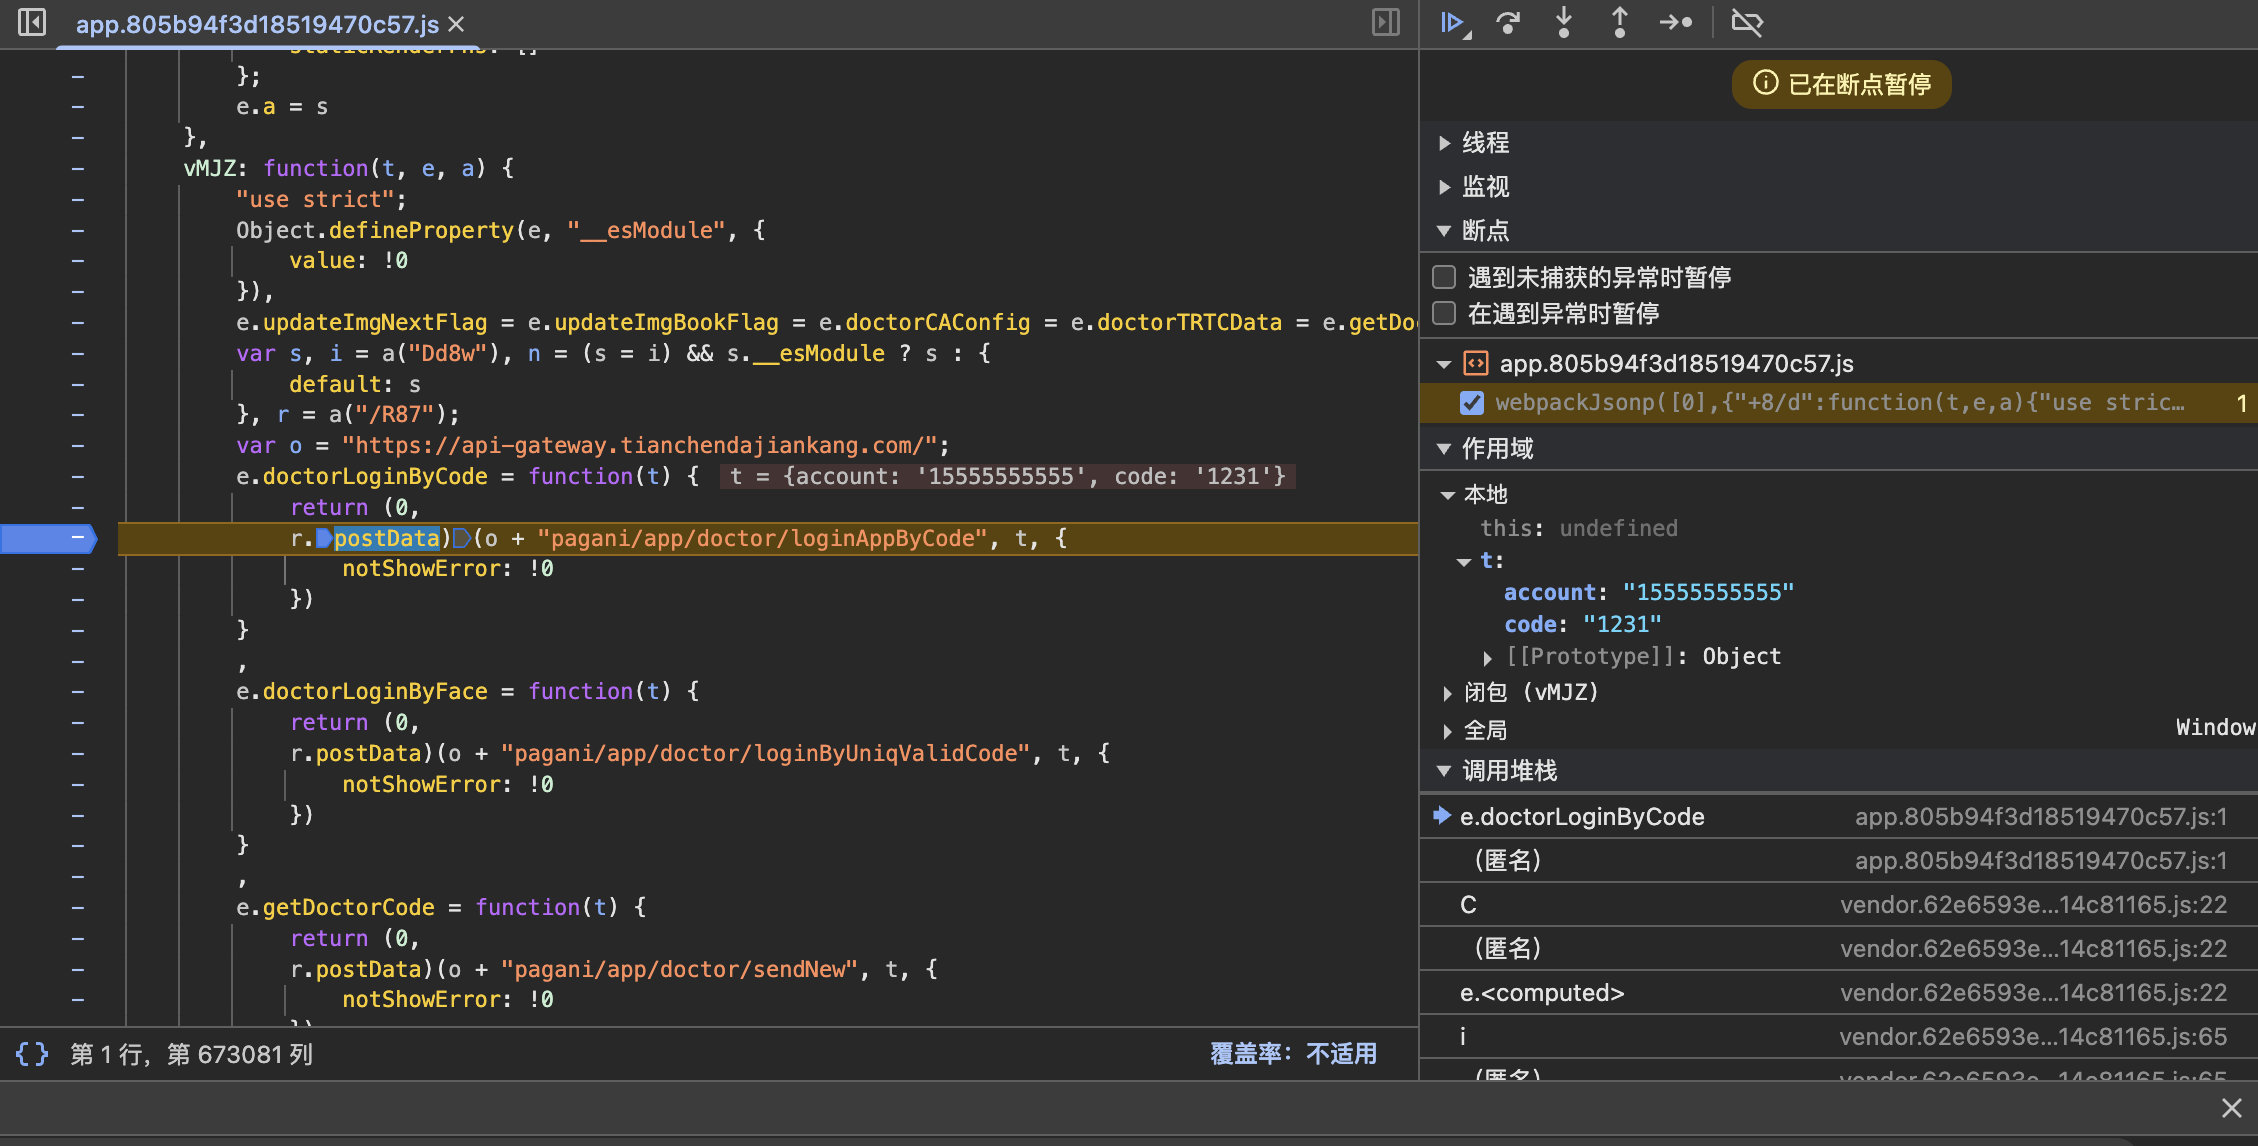Open e.doctorLoginByCode call stack frame
This screenshot has height=1146, width=2258.
tap(1582, 817)
